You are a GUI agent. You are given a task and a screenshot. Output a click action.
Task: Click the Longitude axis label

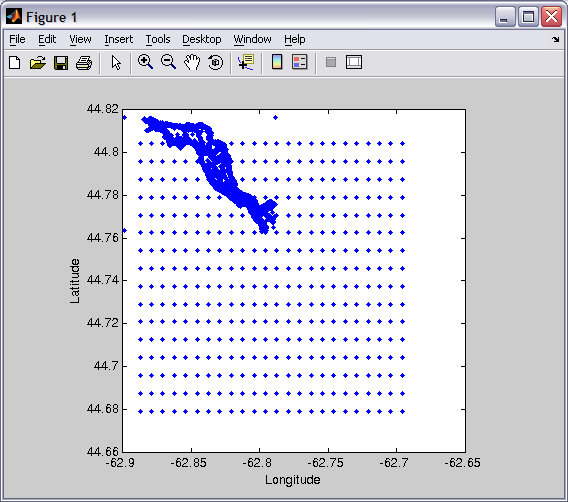point(293,480)
